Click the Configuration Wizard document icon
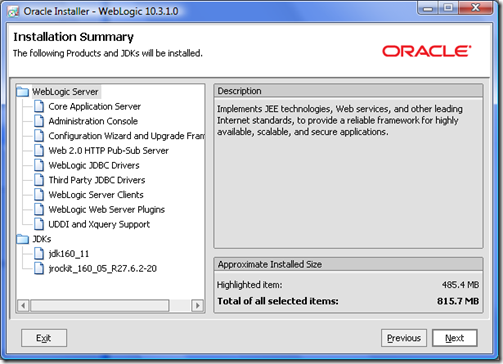 point(39,136)
